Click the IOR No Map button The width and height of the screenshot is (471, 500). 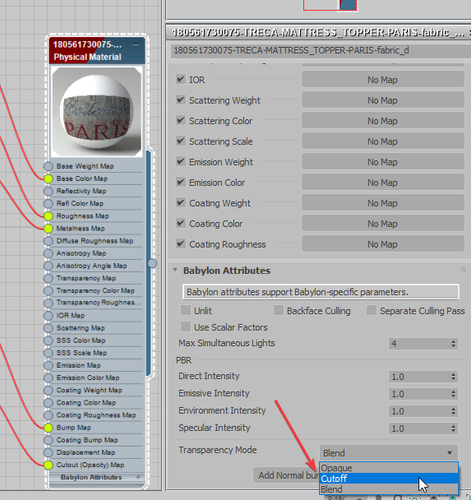tap(383, 80)
